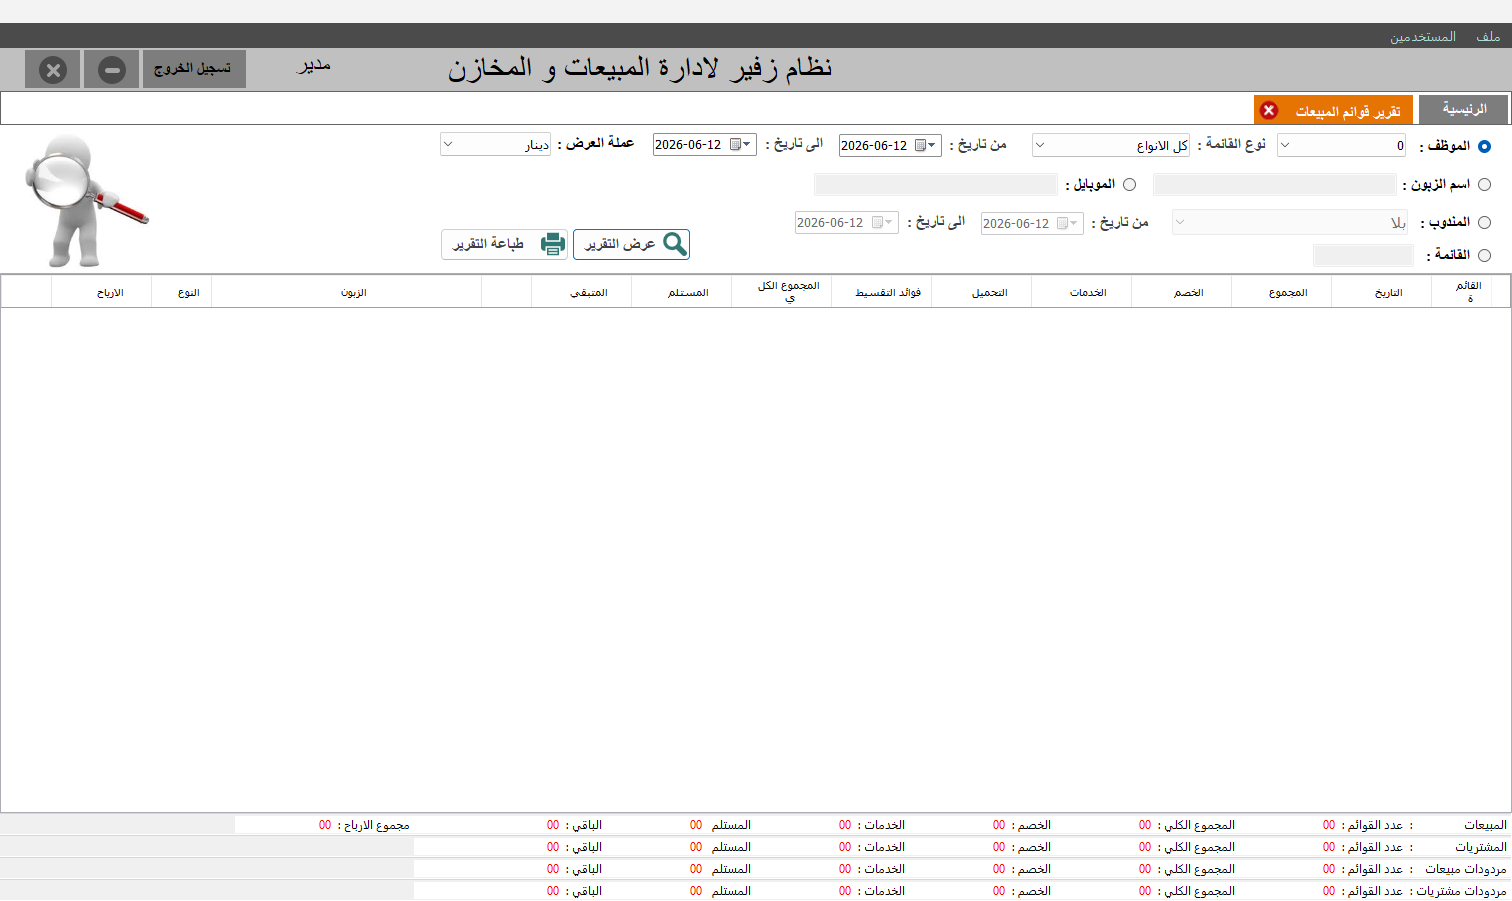1512x901 pixels.
Task: Open calendar icon of top الى تاريخ date
Action: (x=735, y=144)
